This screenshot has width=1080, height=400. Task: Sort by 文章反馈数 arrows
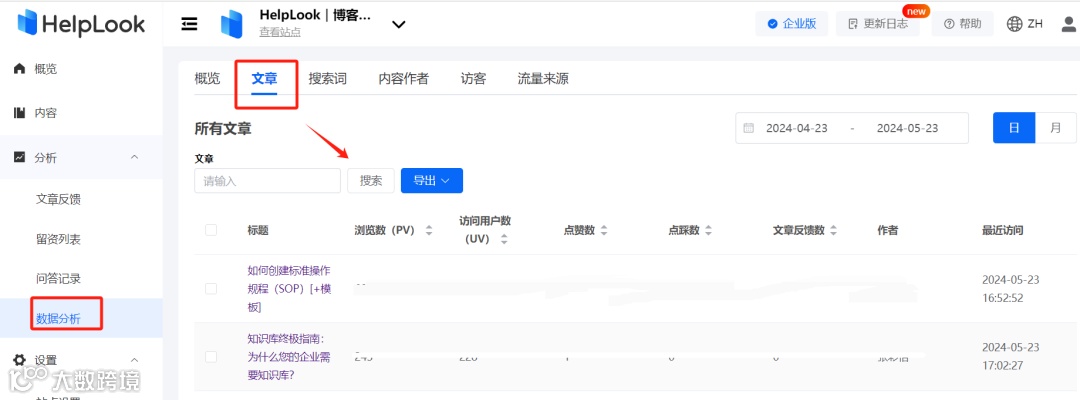coord(833,231)
